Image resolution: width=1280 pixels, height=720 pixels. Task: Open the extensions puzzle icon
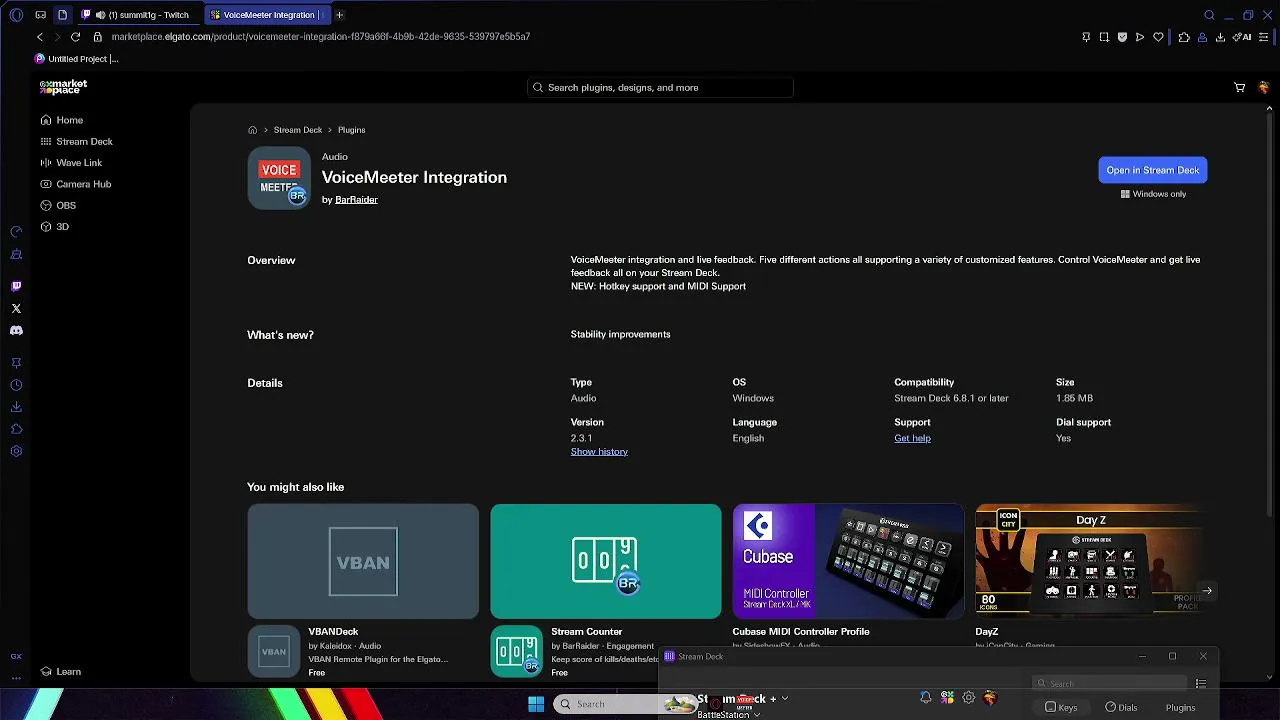[x=1184, y=37]
